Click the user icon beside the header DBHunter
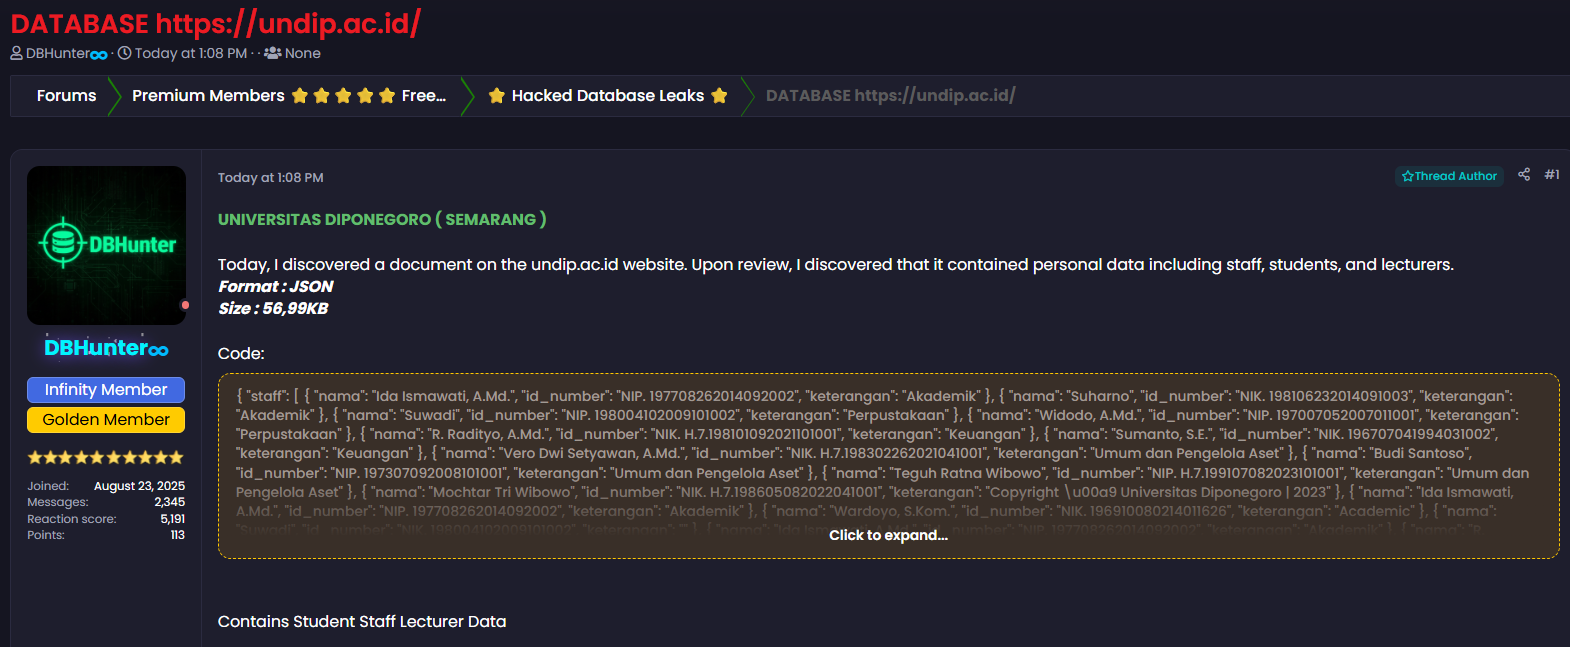 pos(16,53)
